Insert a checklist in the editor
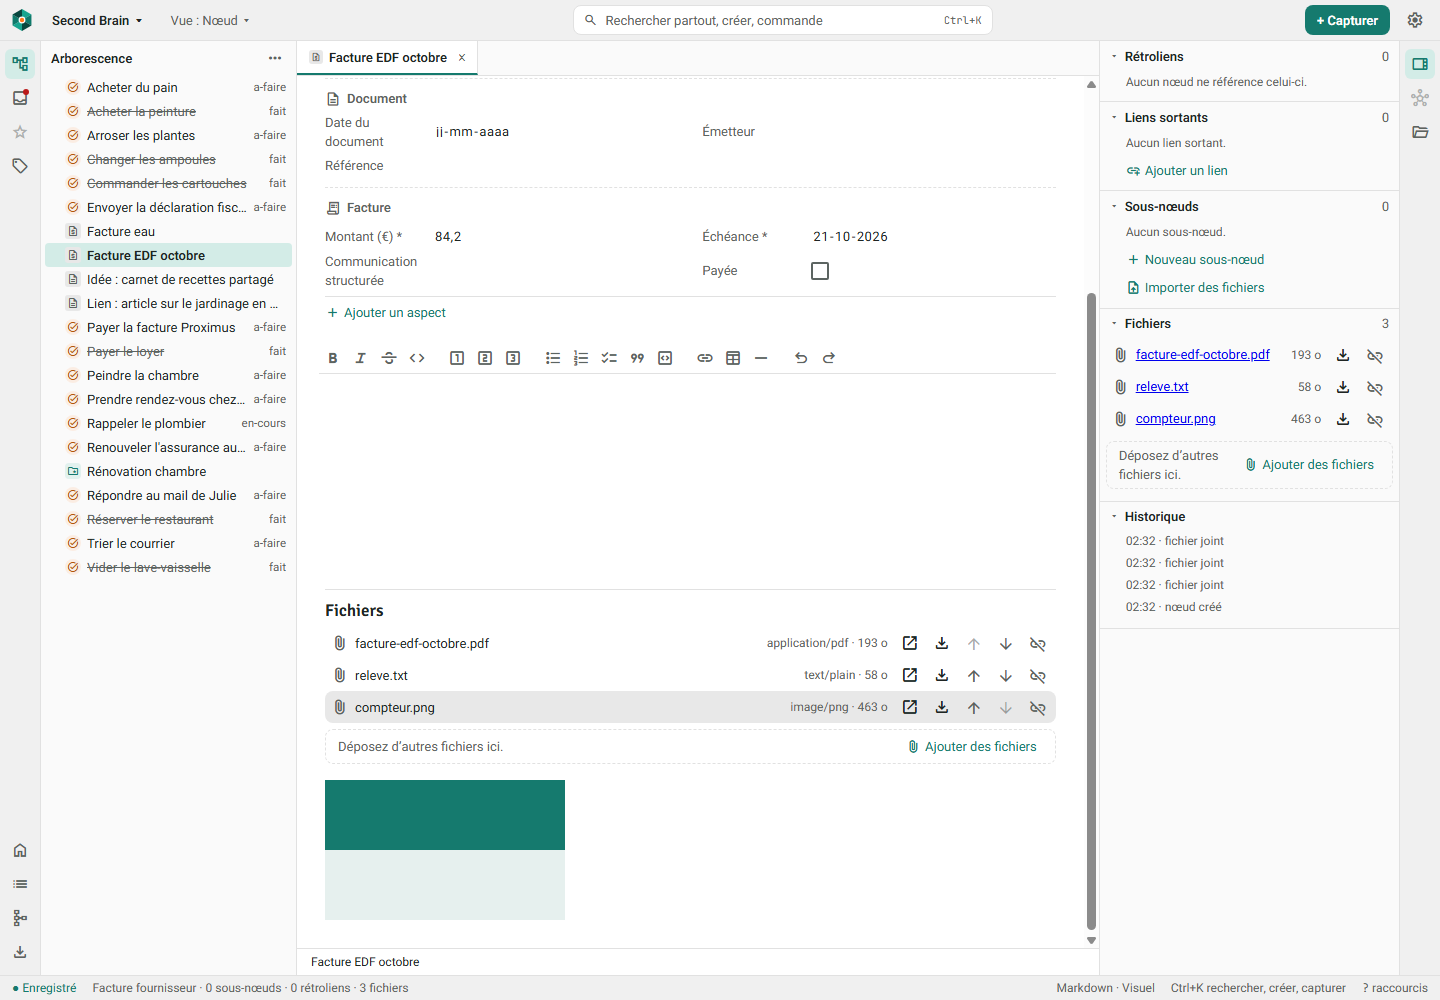Viewport: 1440px width, 1000px height. click(x=609, y=358)
